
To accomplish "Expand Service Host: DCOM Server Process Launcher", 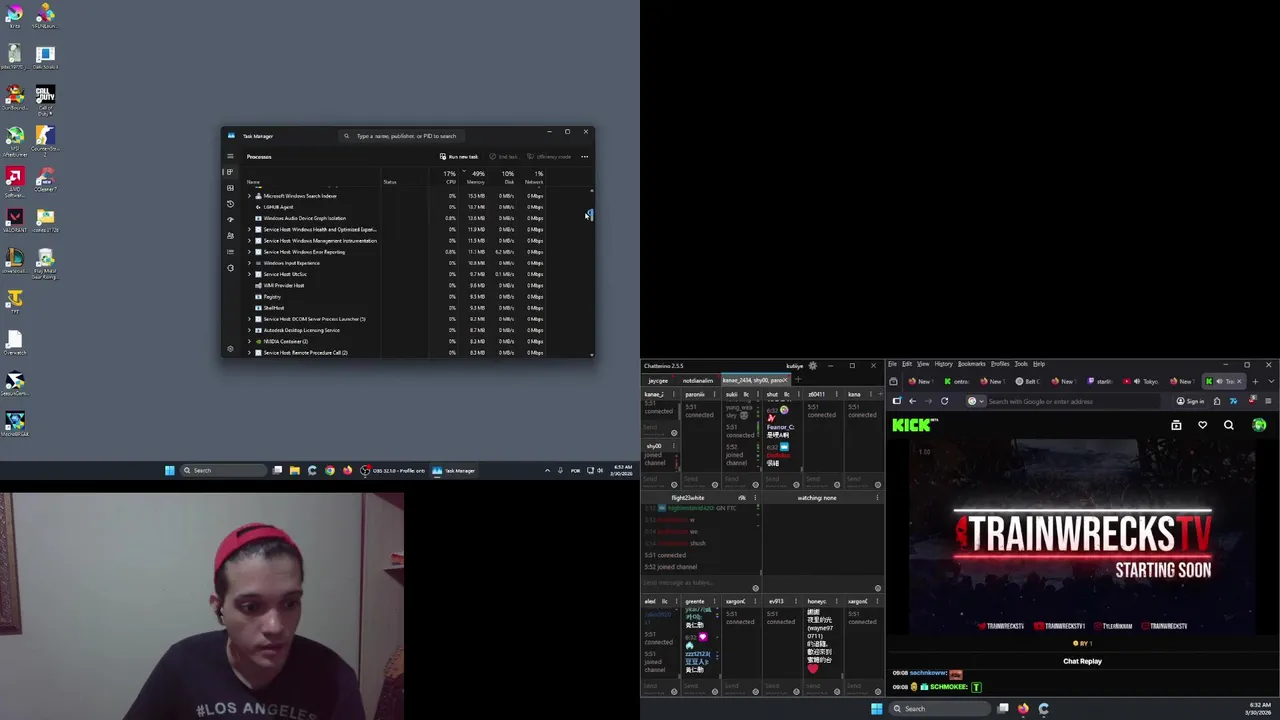I will (x=249, y=319).
